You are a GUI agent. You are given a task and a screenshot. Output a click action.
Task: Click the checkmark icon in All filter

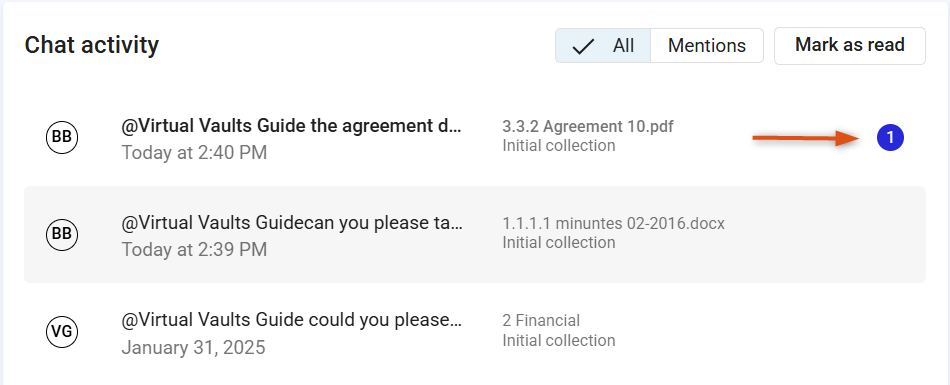(583, 46)
